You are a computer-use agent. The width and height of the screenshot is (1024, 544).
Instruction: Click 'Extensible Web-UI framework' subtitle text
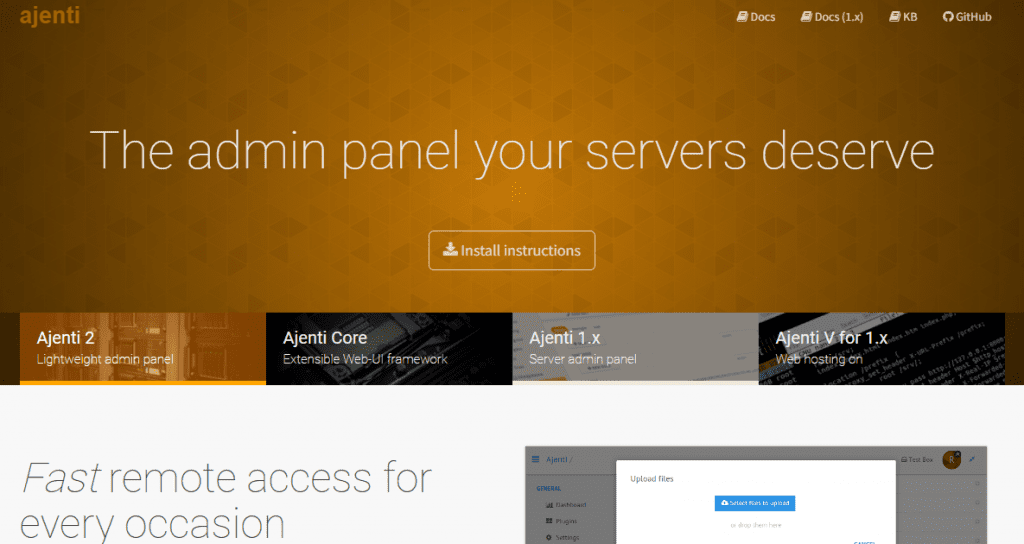tap(365, 359)
